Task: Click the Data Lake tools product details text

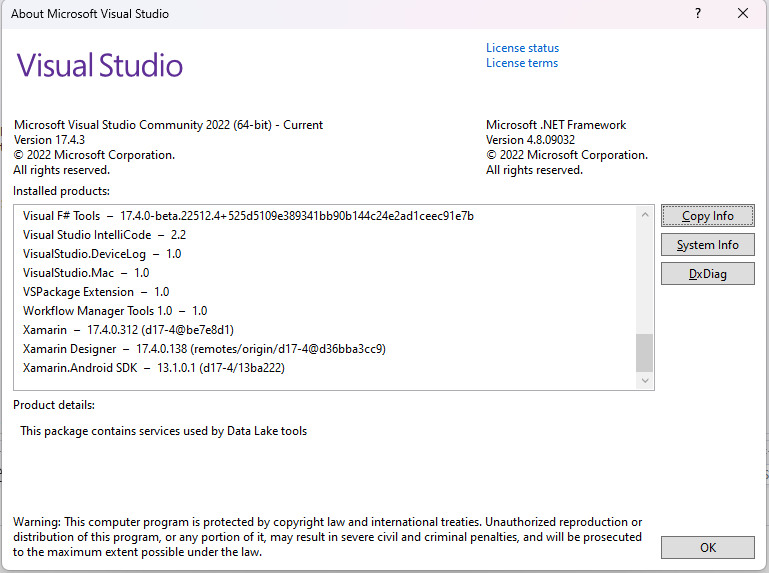Action: [164, 431]
